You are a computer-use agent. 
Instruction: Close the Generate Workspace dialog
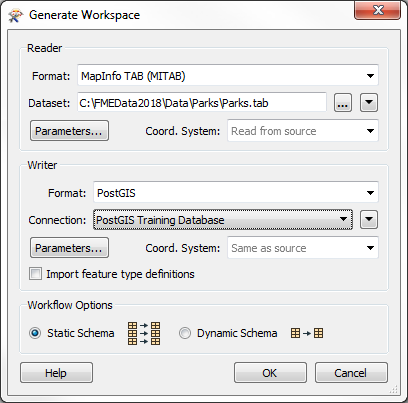tap(377, 10)
